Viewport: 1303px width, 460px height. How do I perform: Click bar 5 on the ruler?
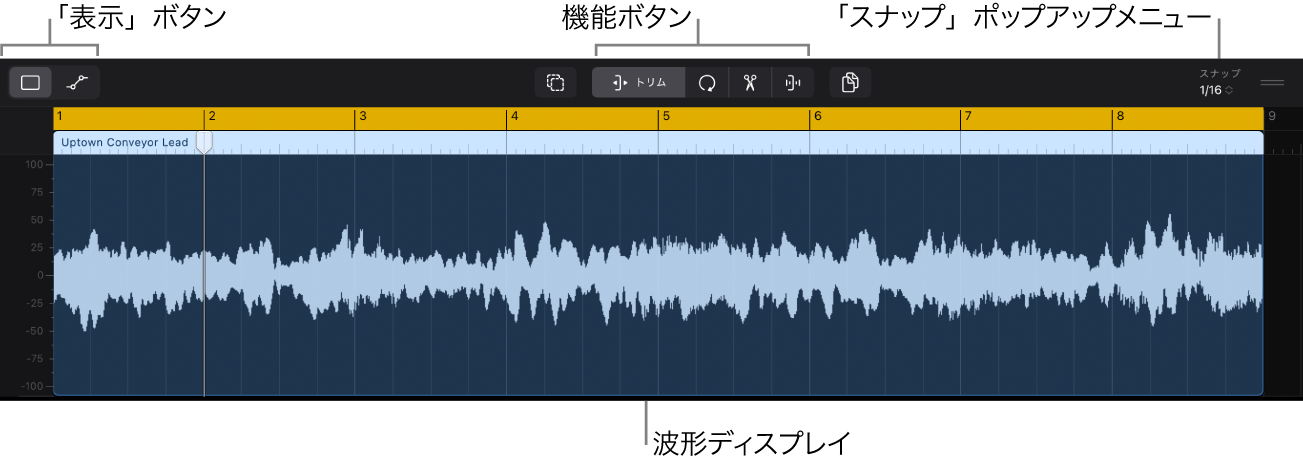[x=665, y=117]
